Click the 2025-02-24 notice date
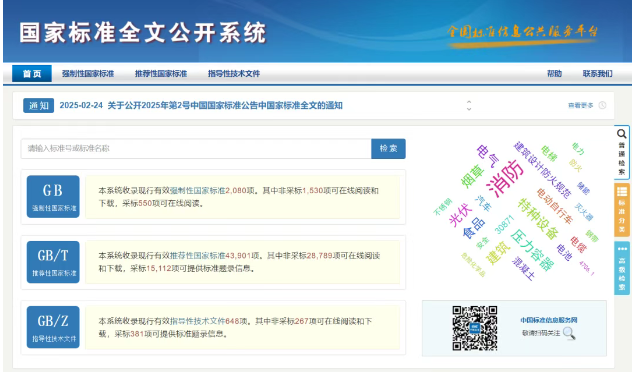639x375 pixels. pos(81,106)
